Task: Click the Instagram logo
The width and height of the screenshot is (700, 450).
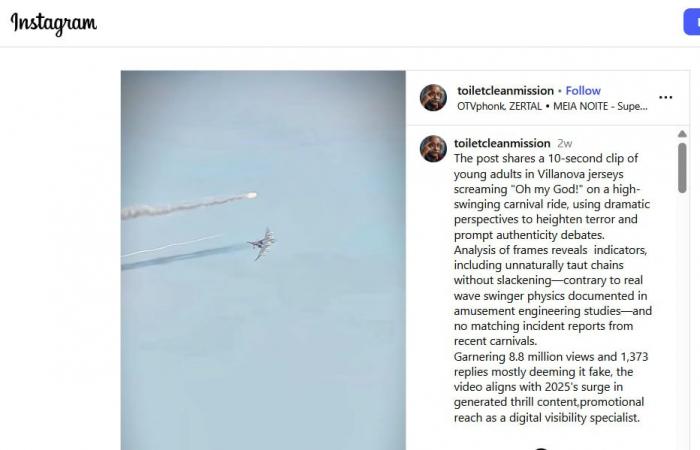Action: pos(54,23)
